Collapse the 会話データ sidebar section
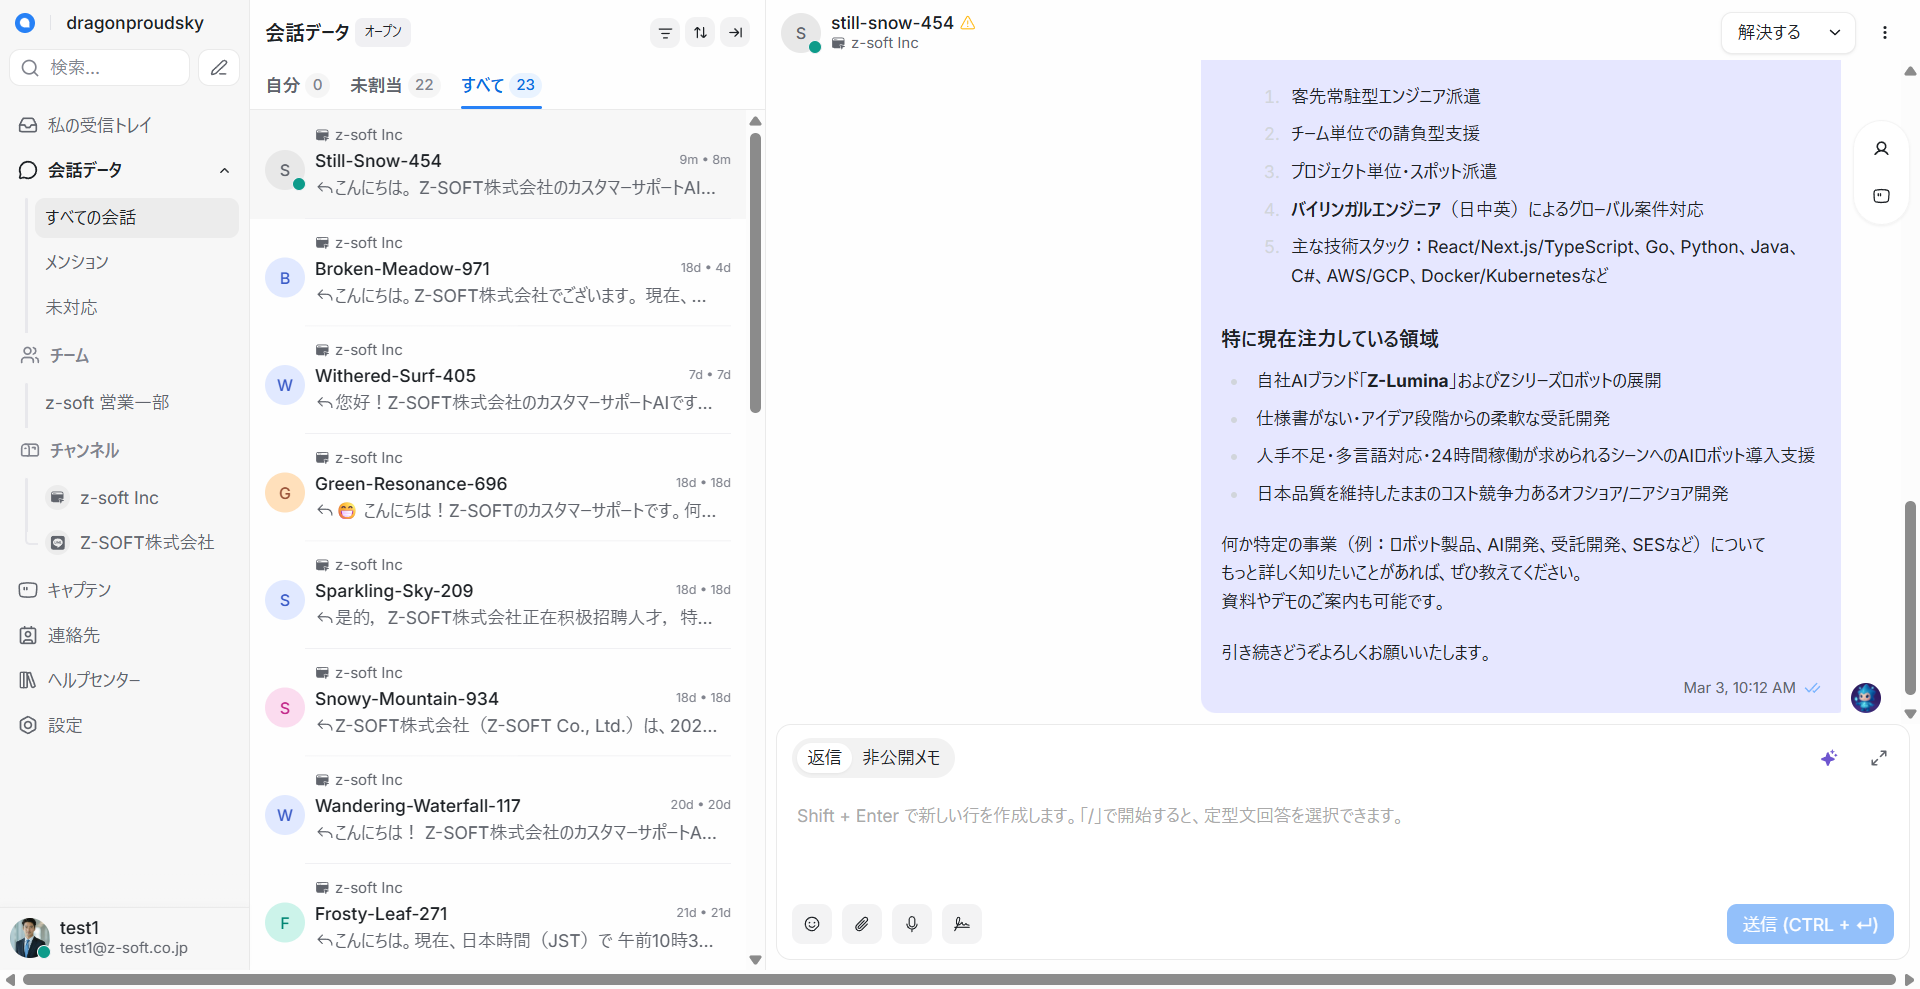 [x=224, y=170]
